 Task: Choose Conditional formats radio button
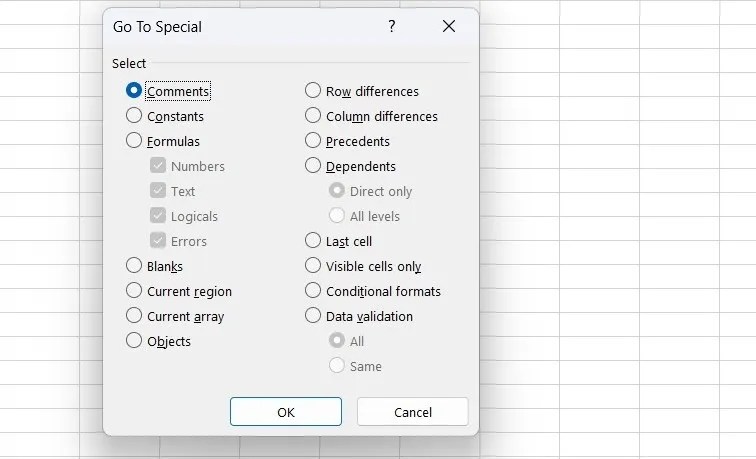[313, 291]
